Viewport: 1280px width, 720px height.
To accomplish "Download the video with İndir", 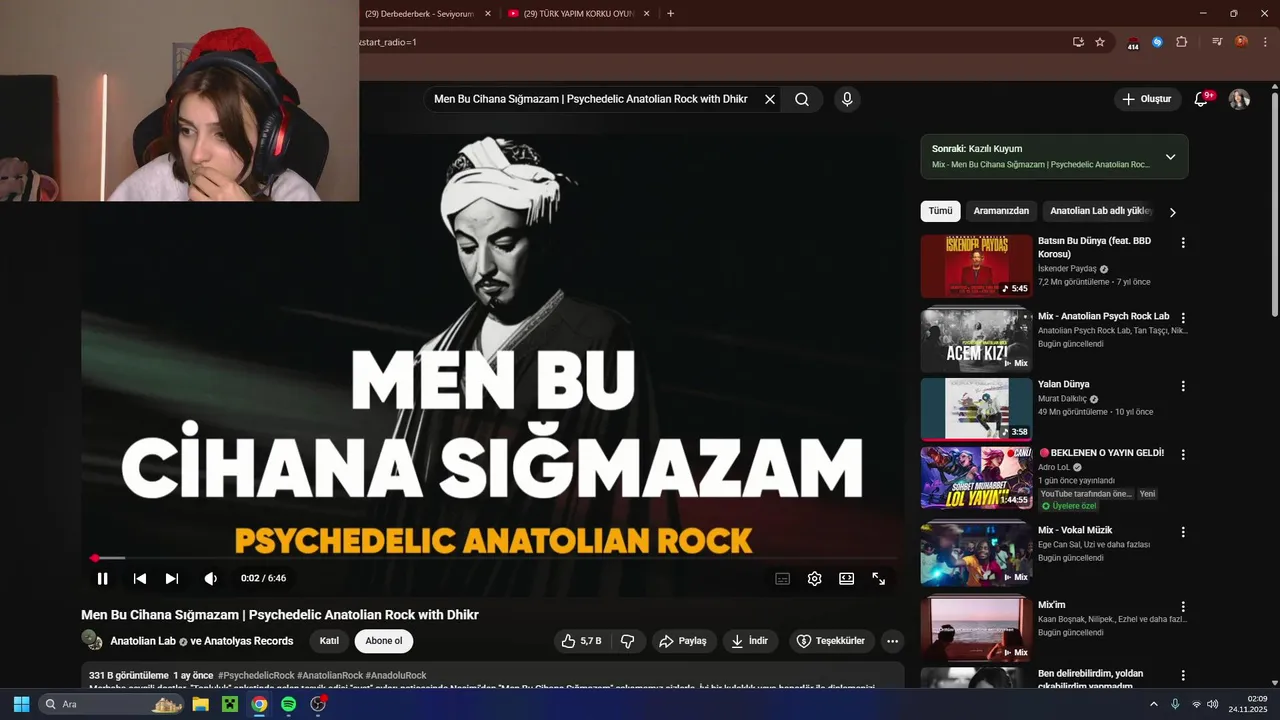I will click(750, 641).
